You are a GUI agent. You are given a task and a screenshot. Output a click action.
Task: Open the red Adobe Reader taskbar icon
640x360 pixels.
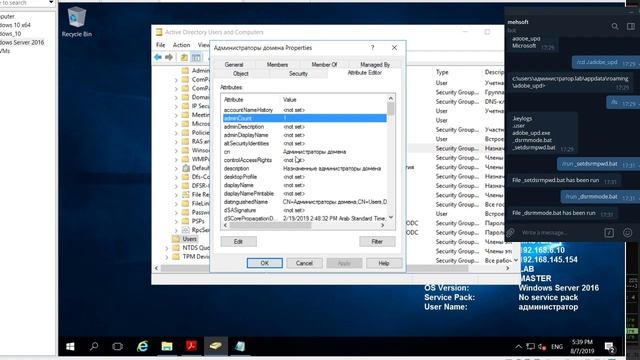click(191, 347)
